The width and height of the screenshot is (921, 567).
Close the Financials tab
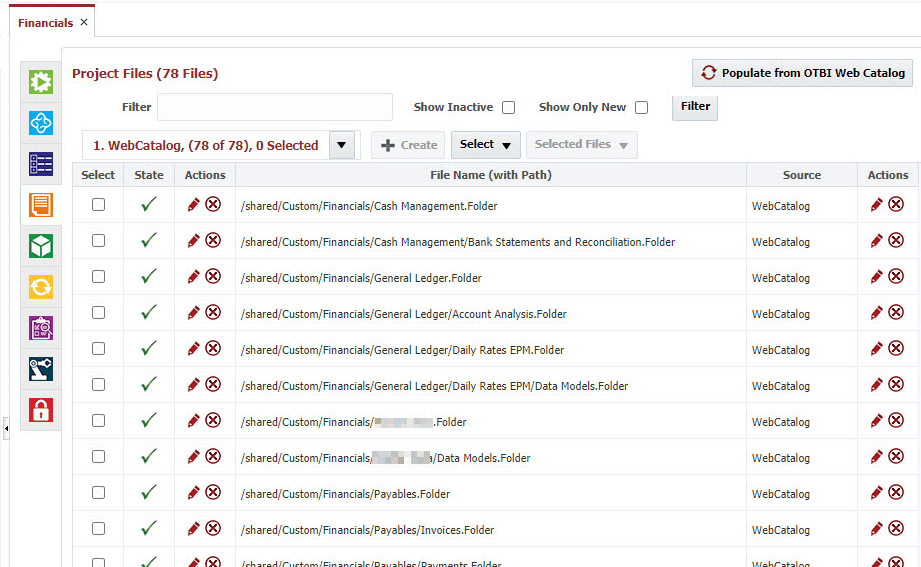84,22
